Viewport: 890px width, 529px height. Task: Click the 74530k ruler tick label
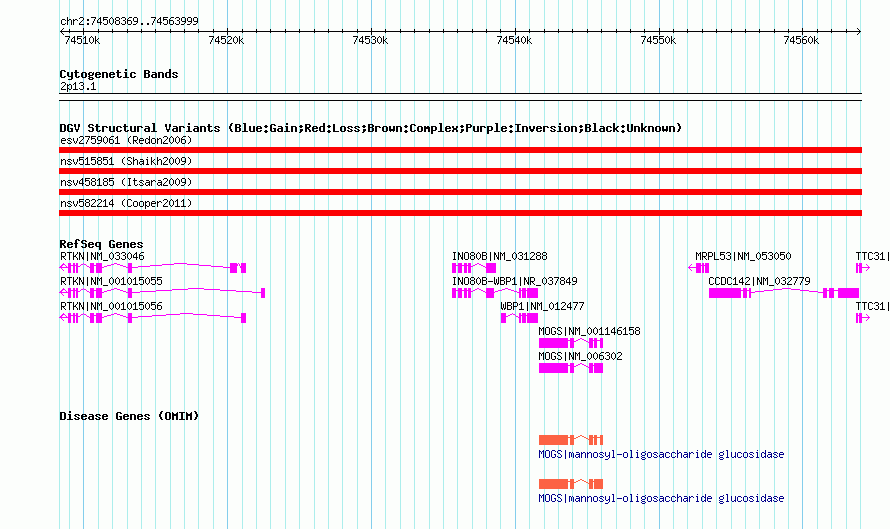pyautogui.click(x=370, y=40)
